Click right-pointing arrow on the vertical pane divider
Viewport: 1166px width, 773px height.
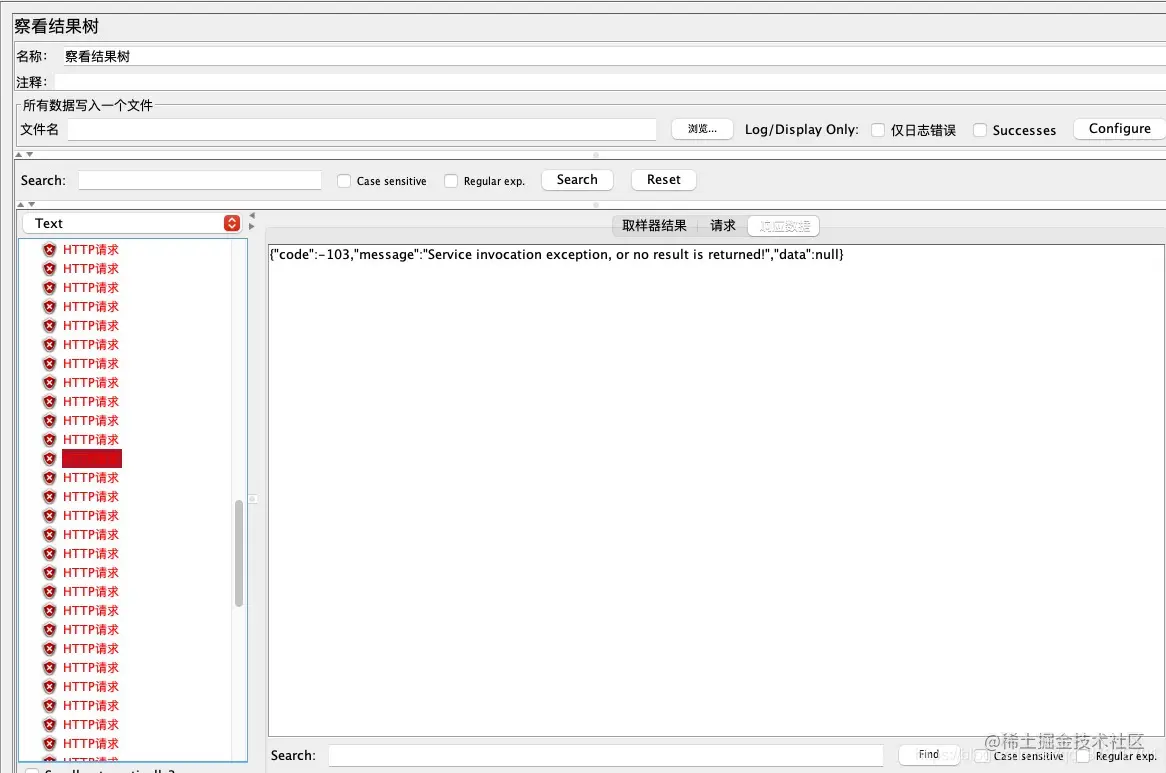click(252, 226)
